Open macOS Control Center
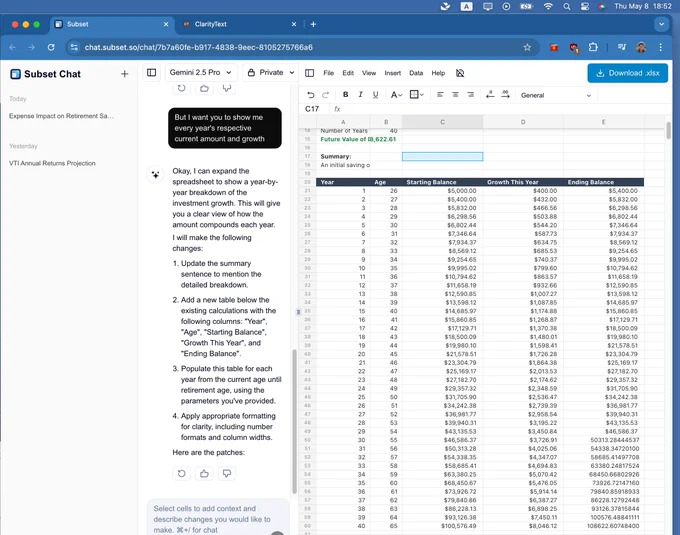The width and height of the screenshot is (680, 535). tap(585, 7)
